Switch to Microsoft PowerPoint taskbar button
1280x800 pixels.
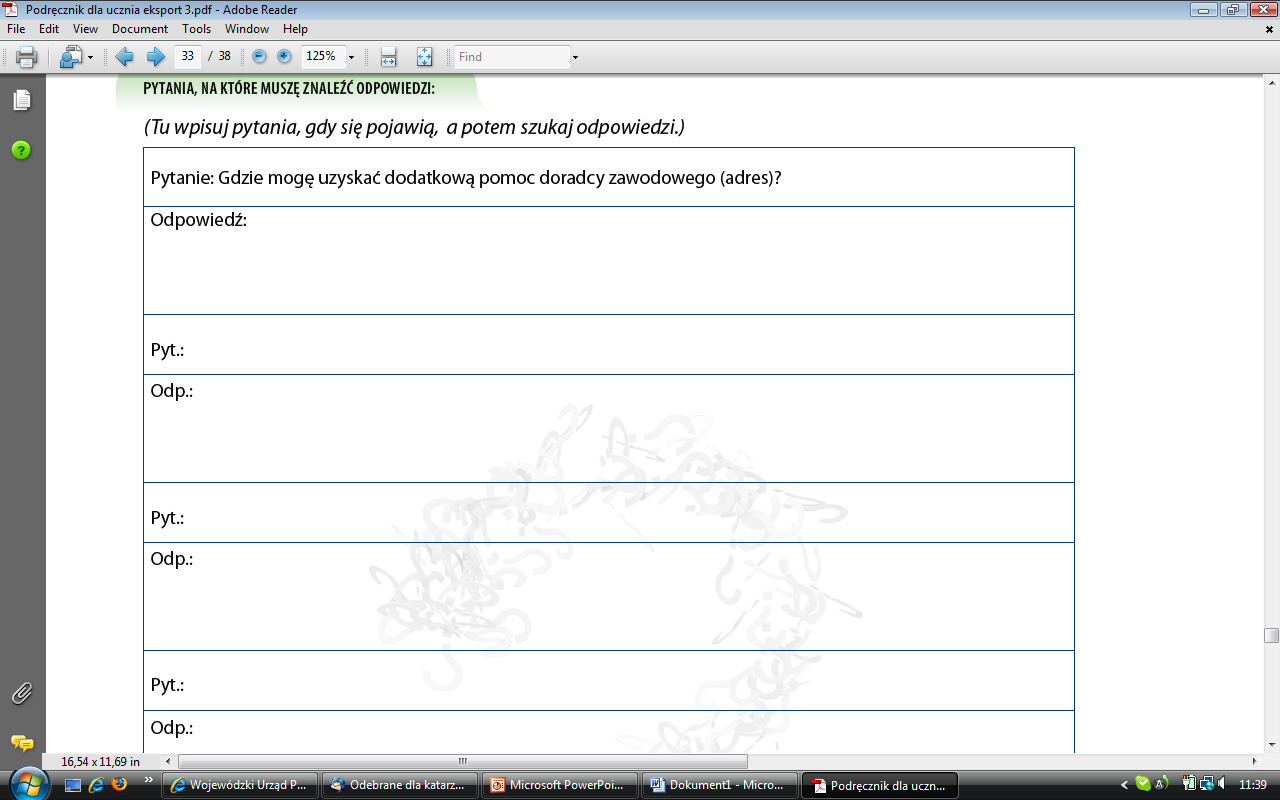(560, 785)
